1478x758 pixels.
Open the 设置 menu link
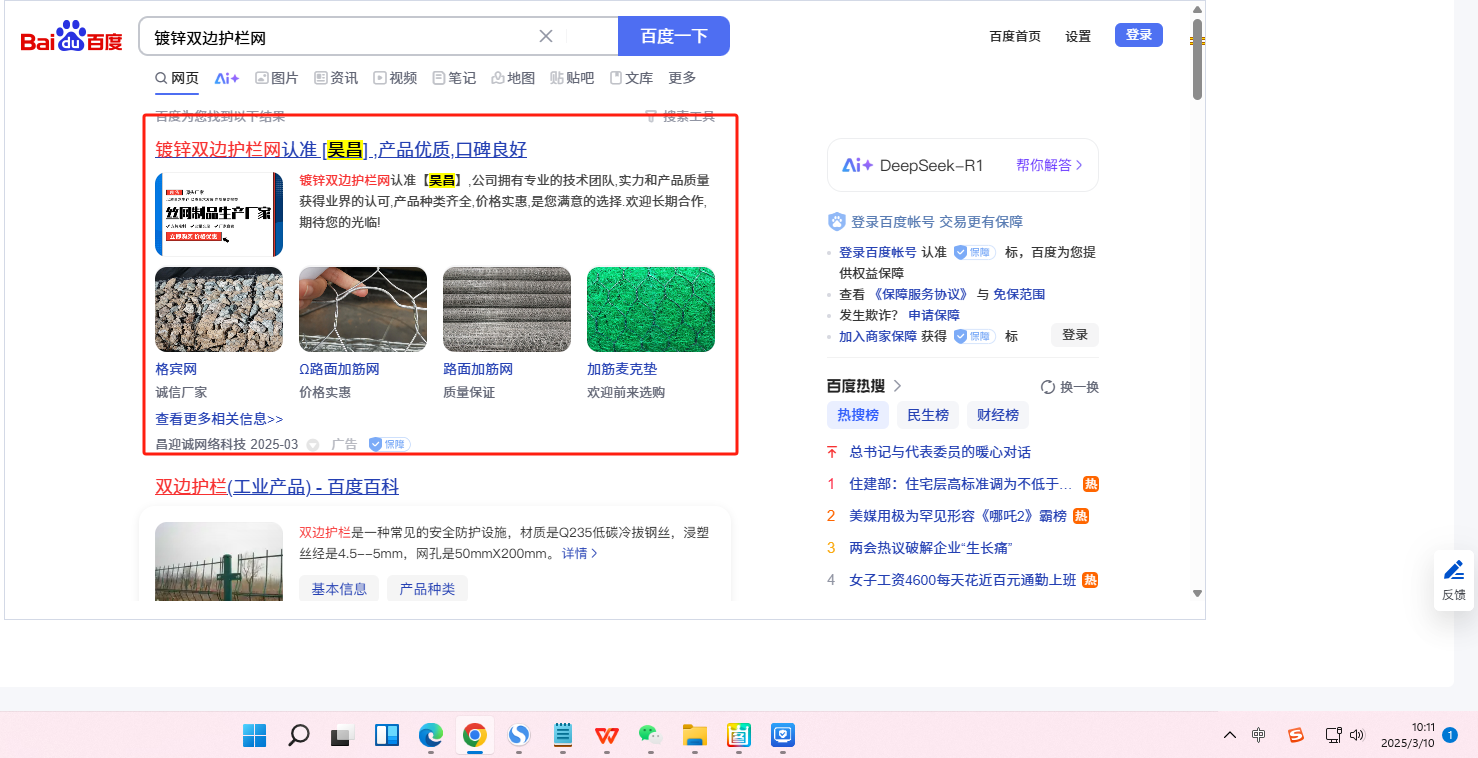(x=1078, y=36)
